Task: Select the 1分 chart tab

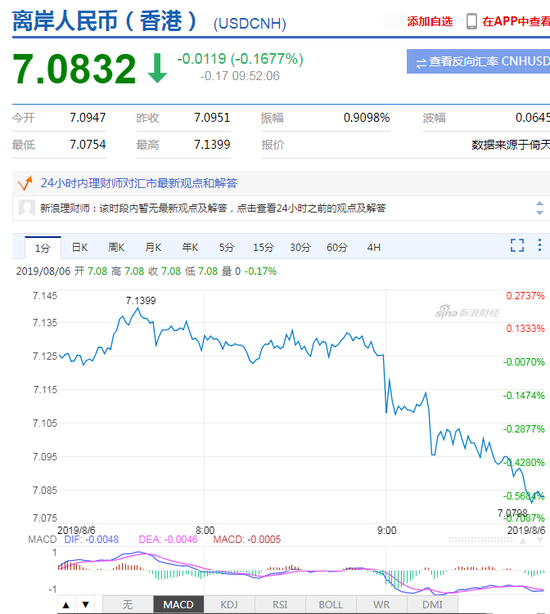Action: [43, 248]
